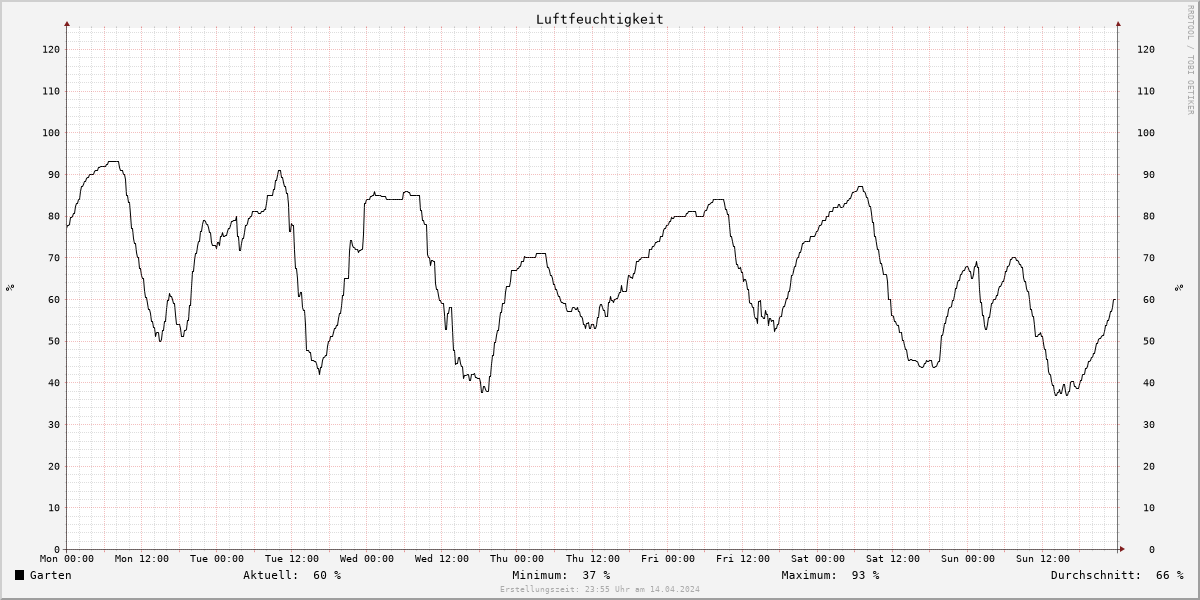Screen dimensions: 1200x600
Task: Select the "10" label on the left axis
Action: click(x=55, y=508)
